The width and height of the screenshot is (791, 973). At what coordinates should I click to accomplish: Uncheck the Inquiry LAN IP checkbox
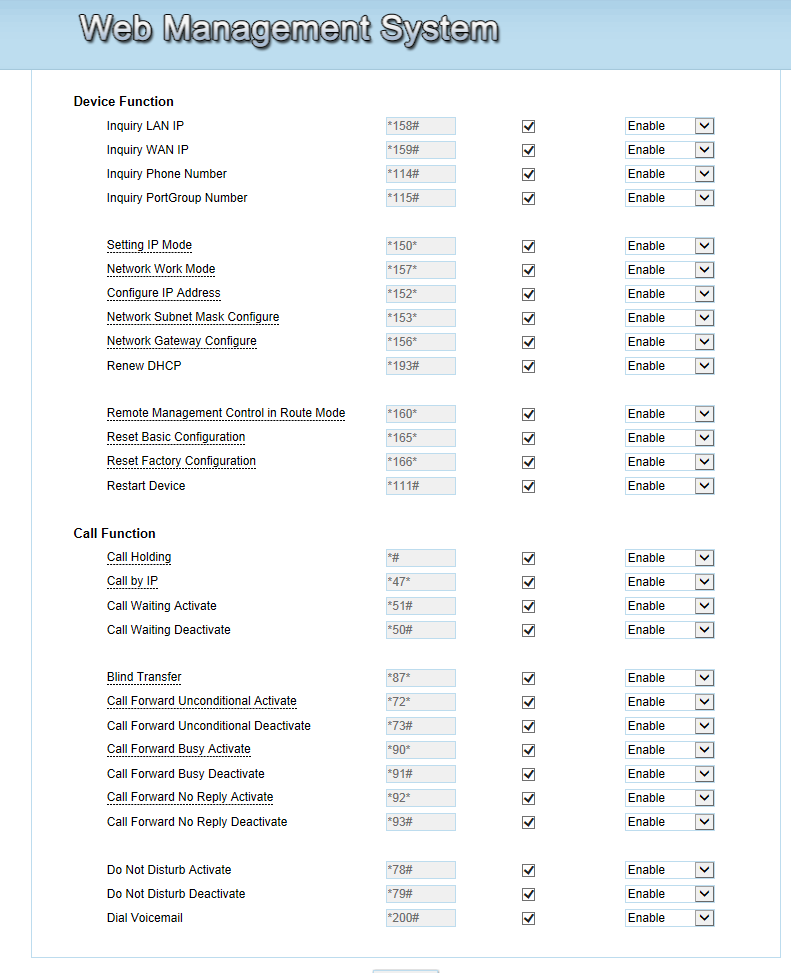529,127
